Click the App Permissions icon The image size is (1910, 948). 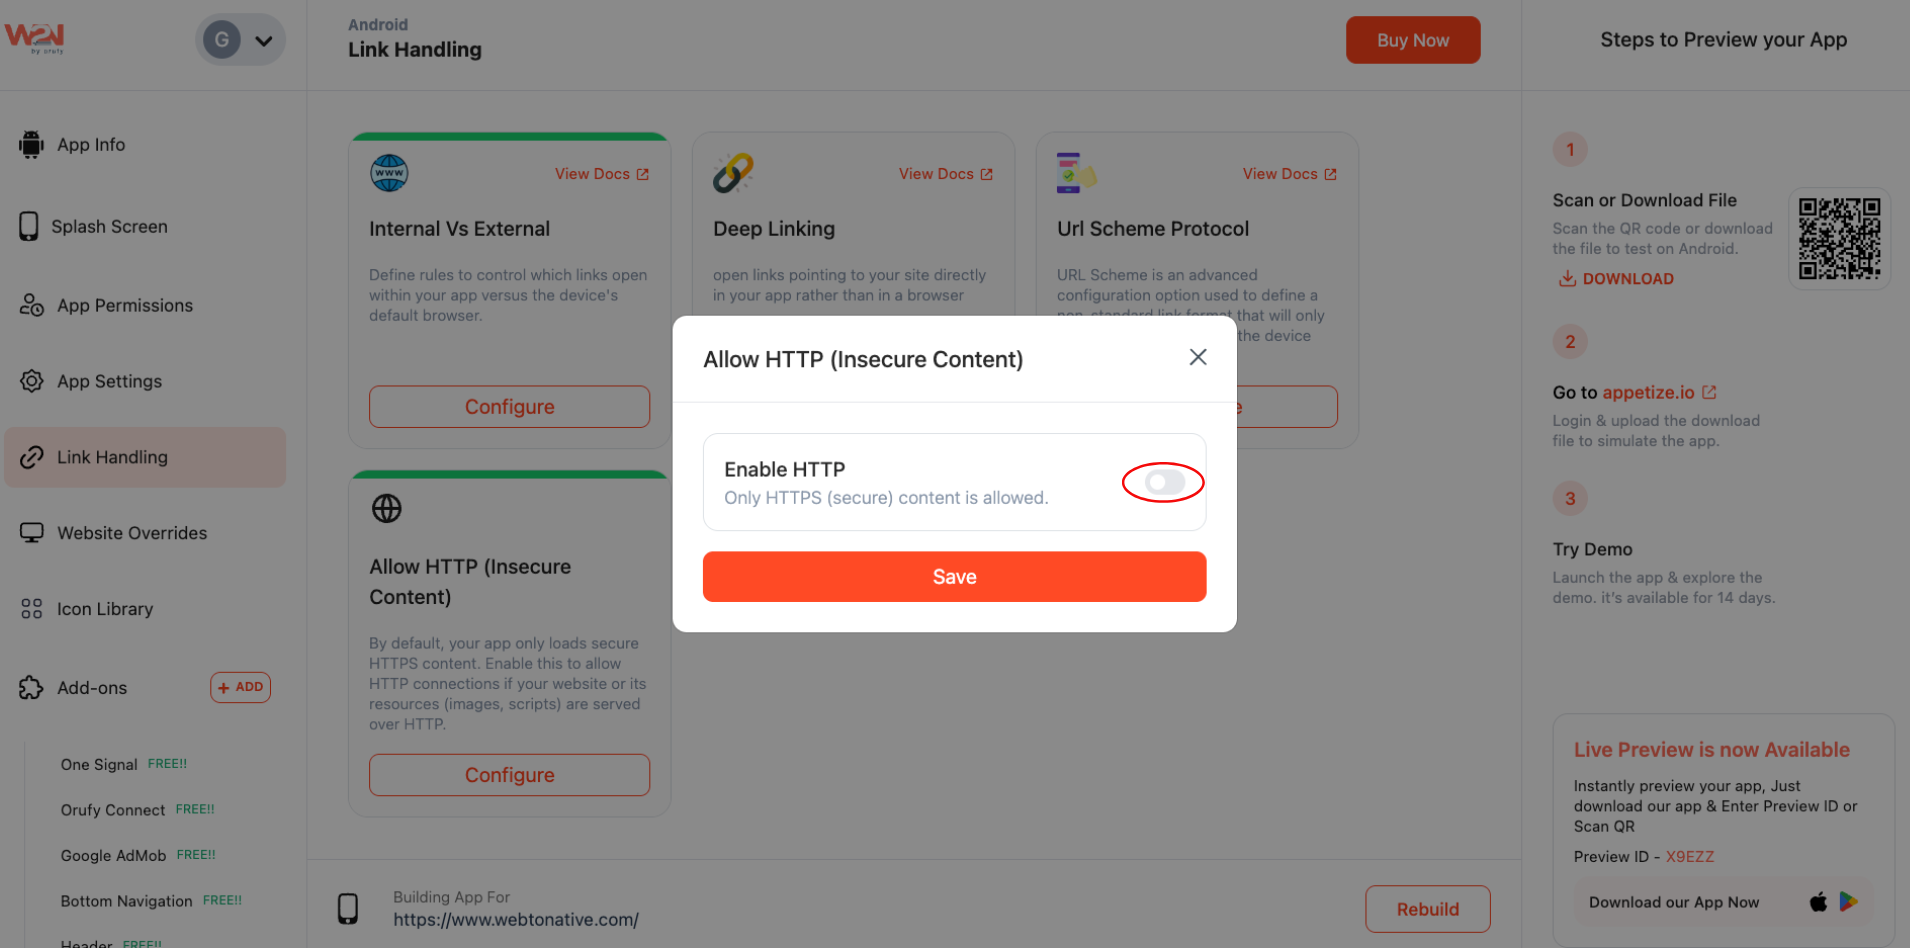[x=32, y=305]
